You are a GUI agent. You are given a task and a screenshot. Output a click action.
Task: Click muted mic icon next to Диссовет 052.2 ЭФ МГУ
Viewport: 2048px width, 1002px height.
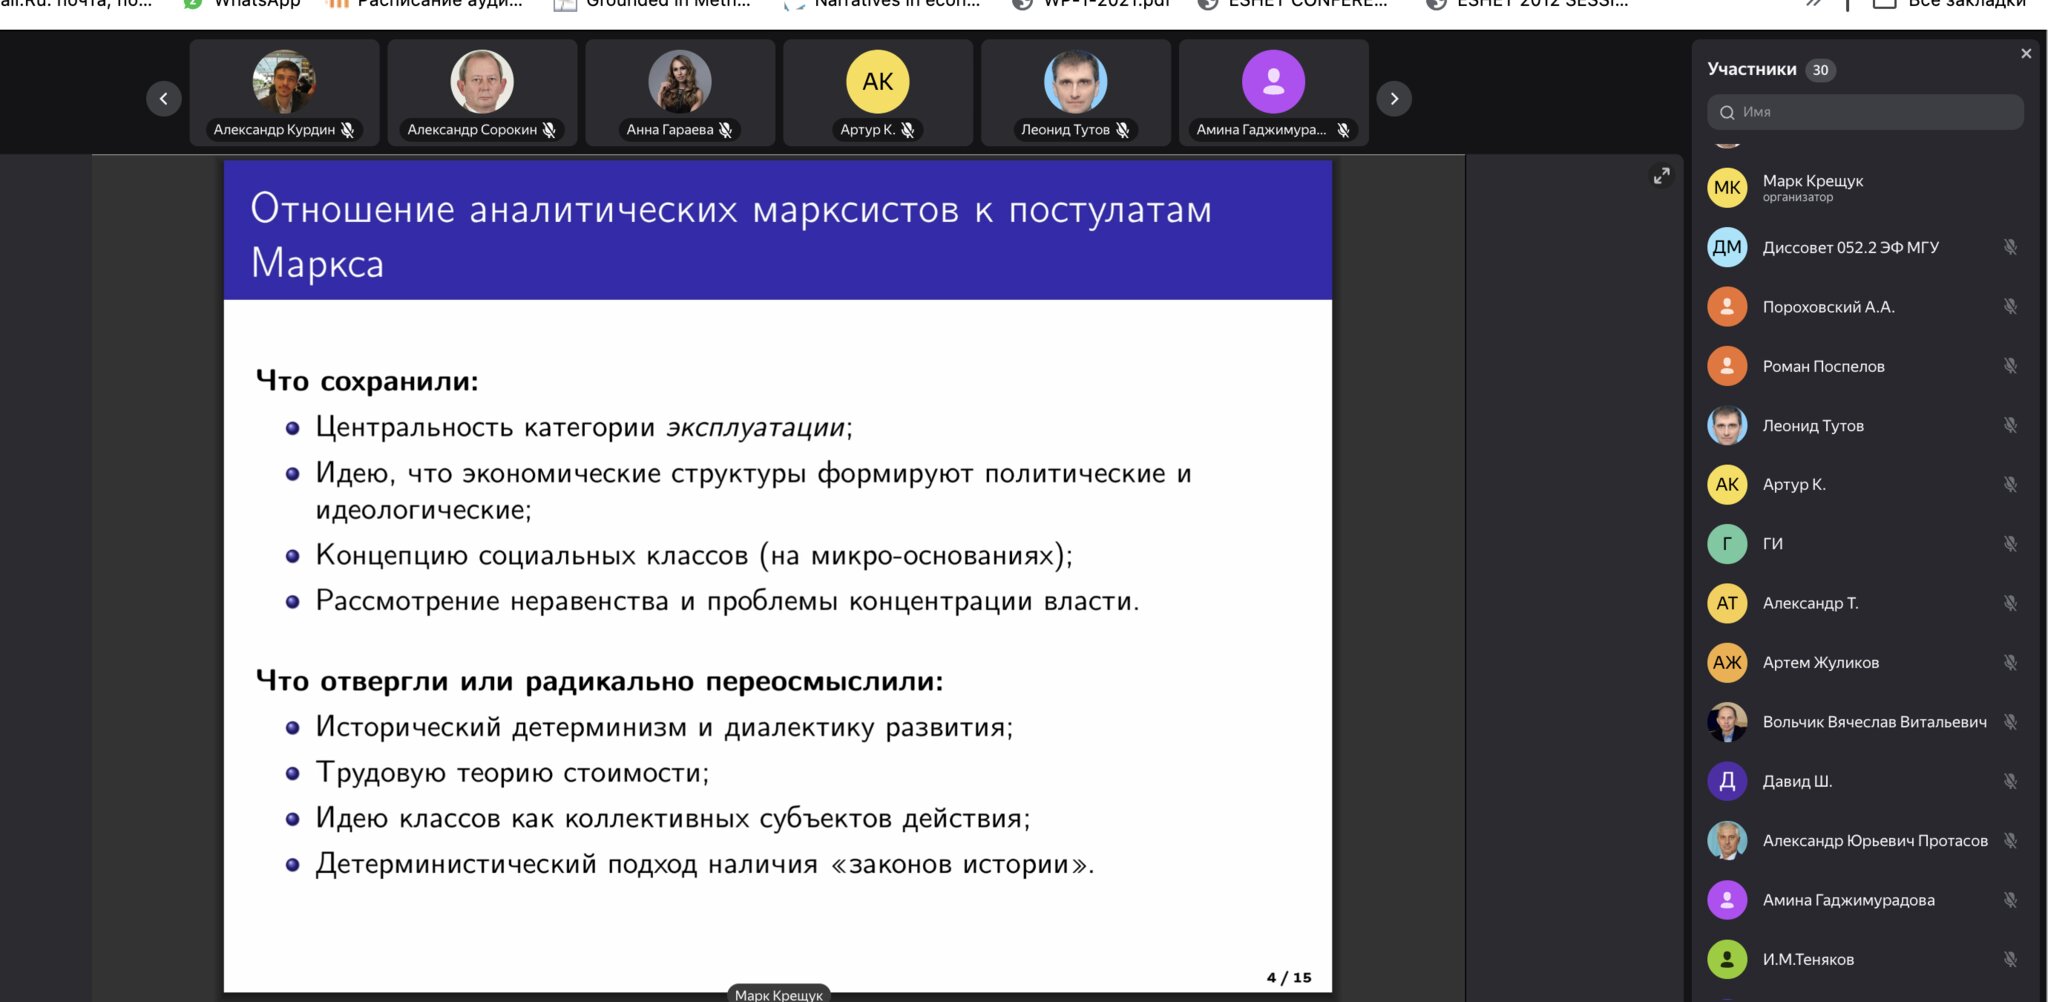tap(2010, 247)
